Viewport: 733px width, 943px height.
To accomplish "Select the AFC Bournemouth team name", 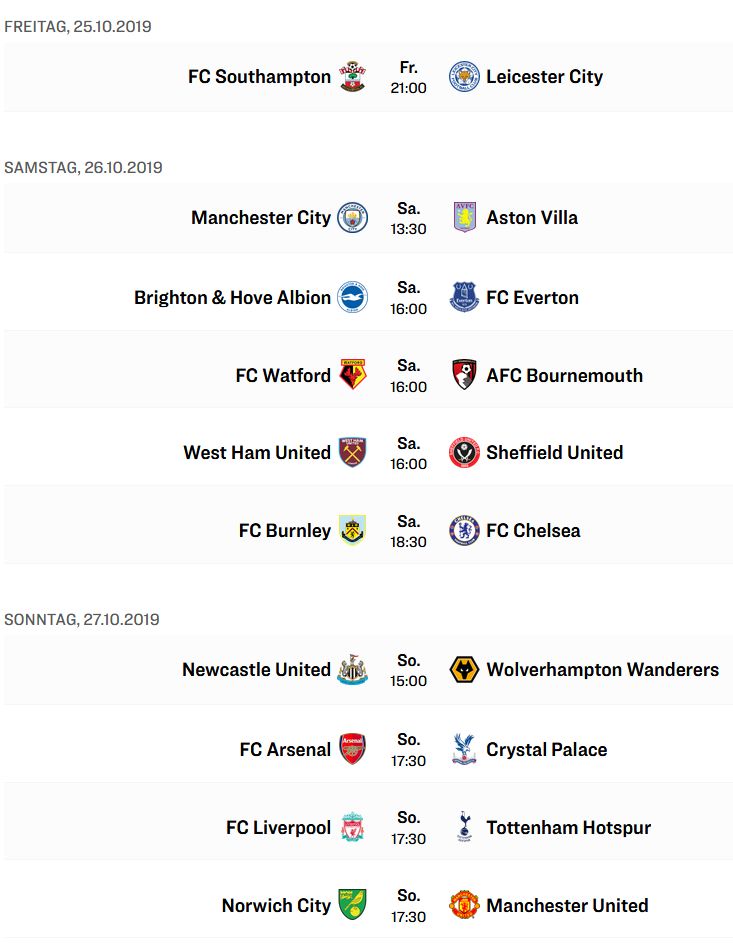I will pyautogui.click(x=564, y=375).
